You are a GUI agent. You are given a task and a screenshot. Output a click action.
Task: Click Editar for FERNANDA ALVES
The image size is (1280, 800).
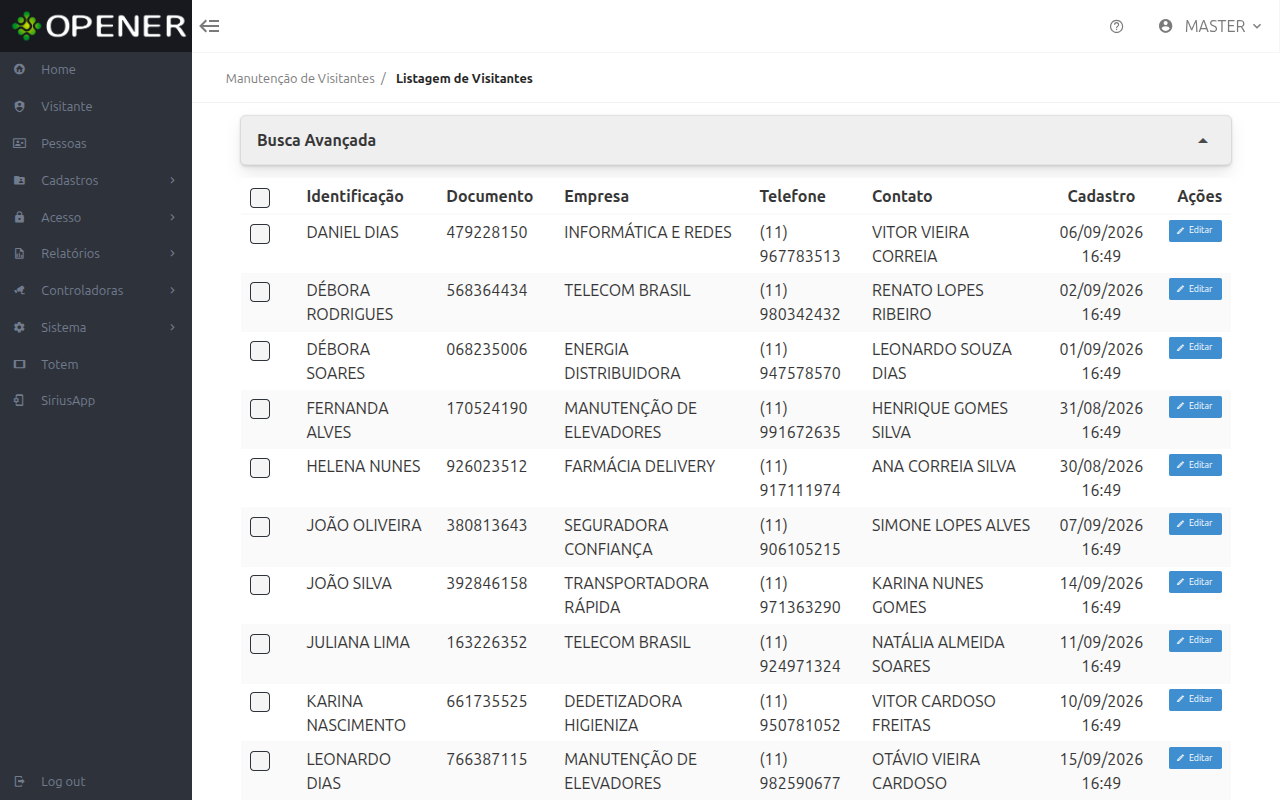pyautogui.click(x=1195, y=407)
